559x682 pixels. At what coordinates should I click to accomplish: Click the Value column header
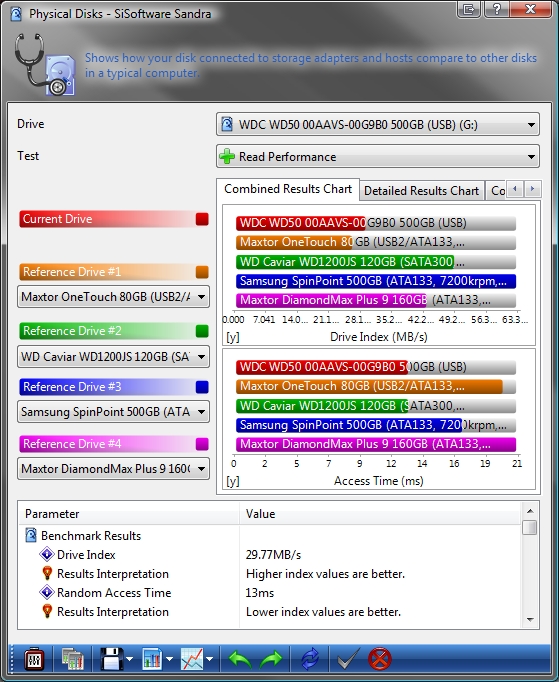tap(380, 514)
